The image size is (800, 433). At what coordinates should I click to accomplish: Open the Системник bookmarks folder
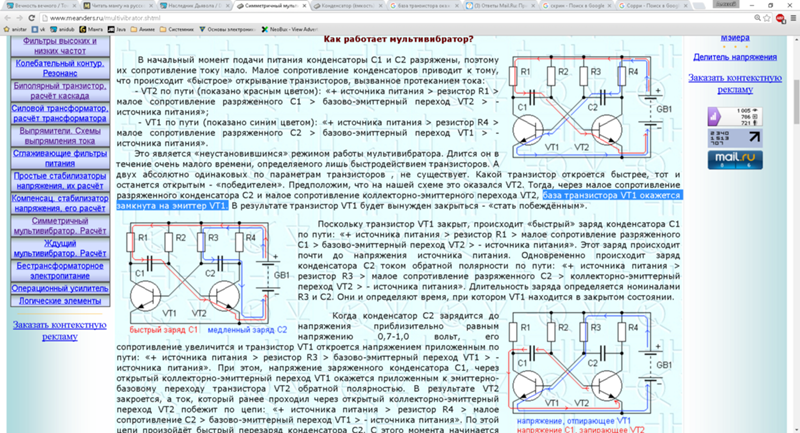[x=177, y=30]
